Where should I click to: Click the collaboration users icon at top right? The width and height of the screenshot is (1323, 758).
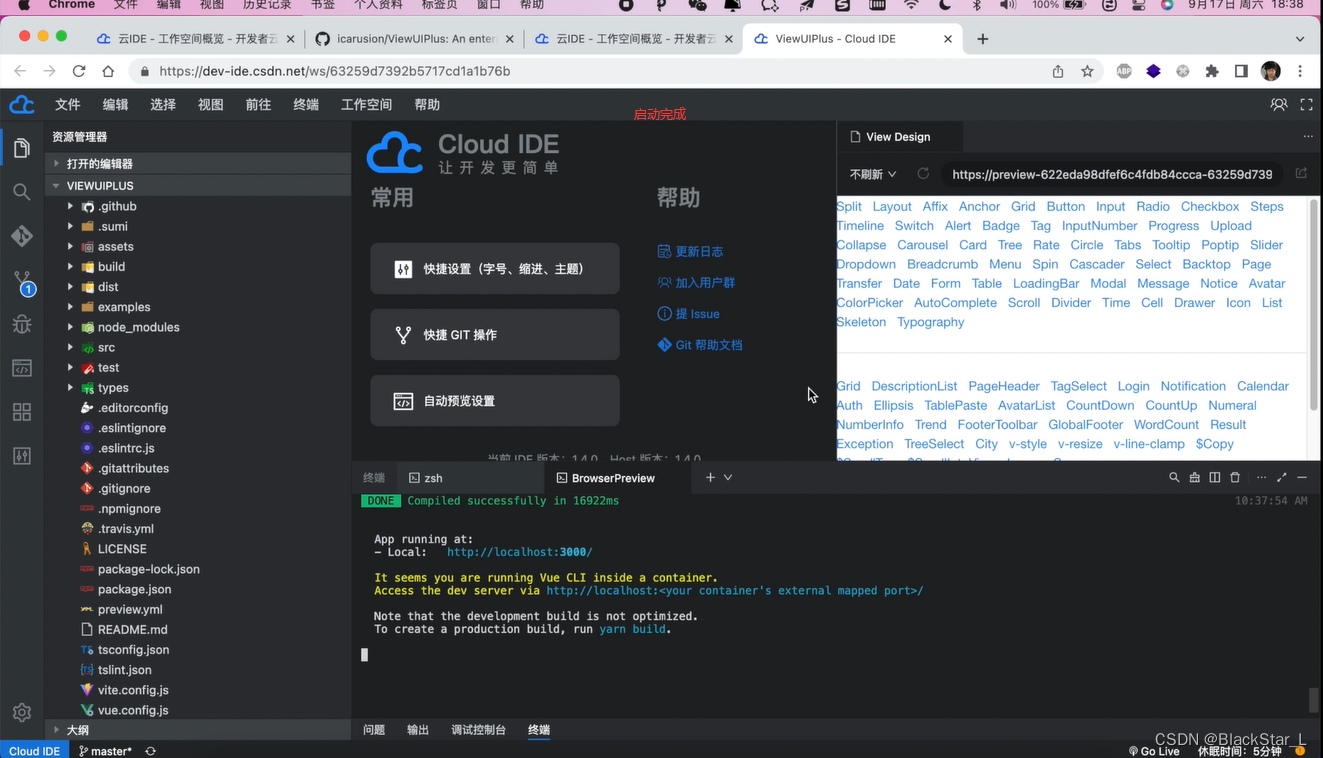[x=1278, y=104]
